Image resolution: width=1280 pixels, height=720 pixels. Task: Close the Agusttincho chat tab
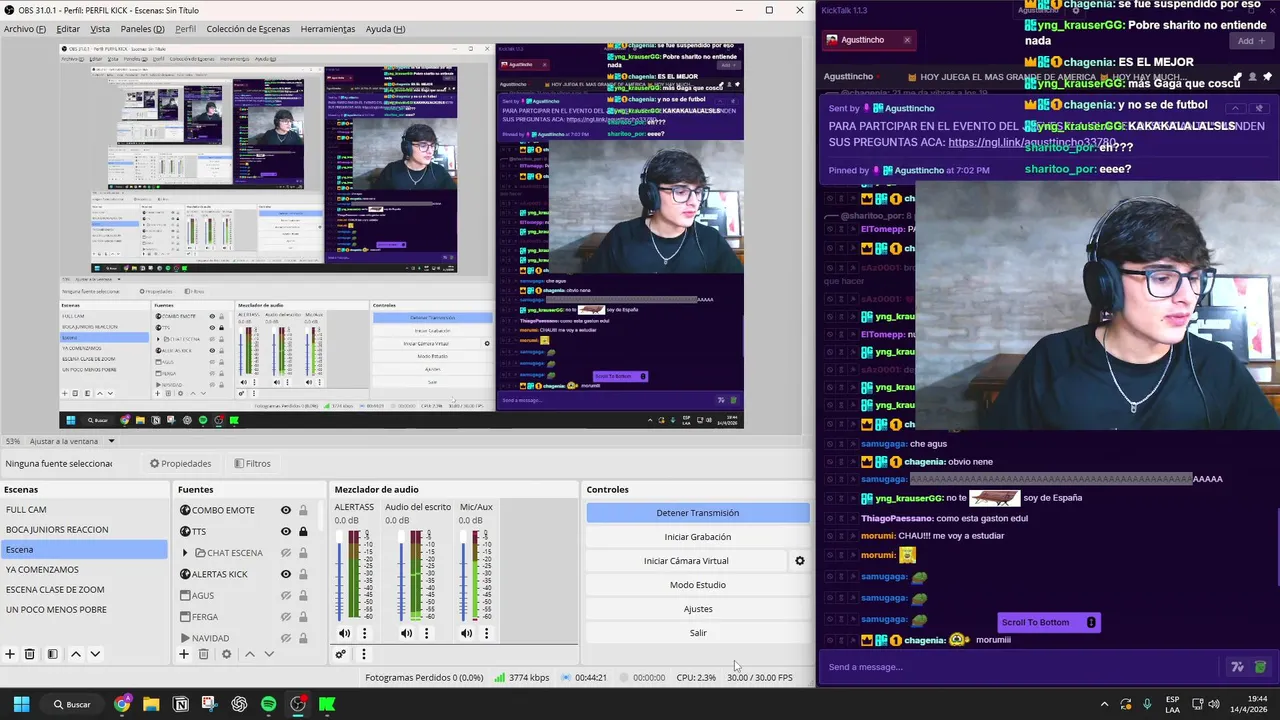[907, 40]
